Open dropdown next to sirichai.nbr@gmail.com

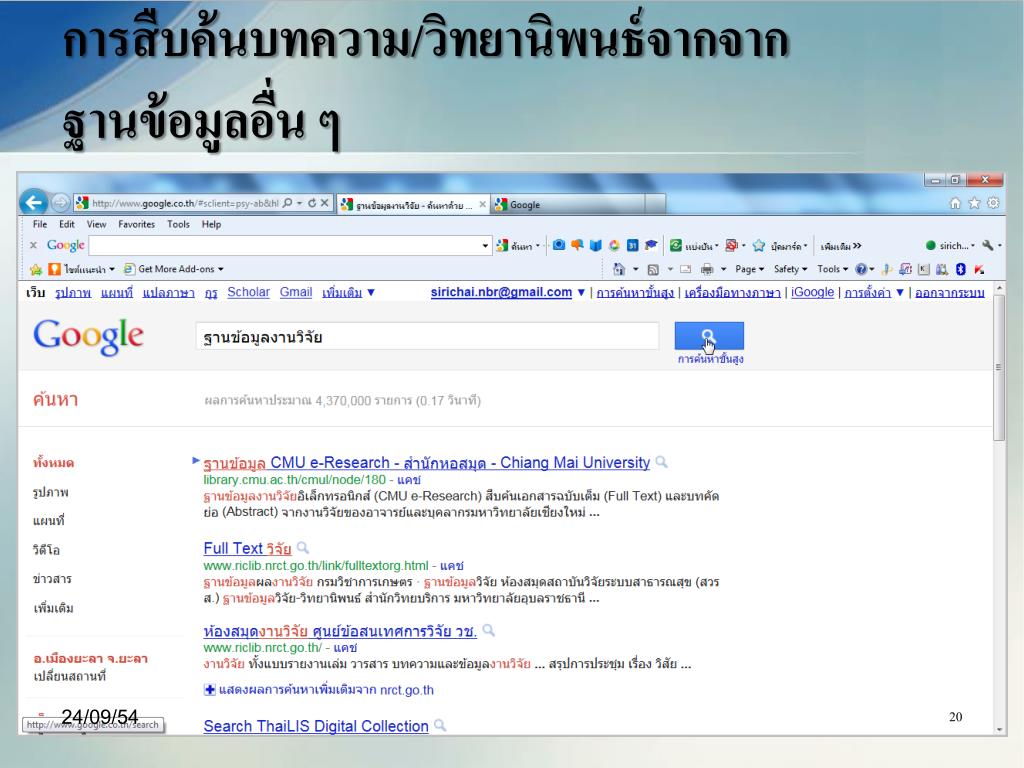click(581, 293)
